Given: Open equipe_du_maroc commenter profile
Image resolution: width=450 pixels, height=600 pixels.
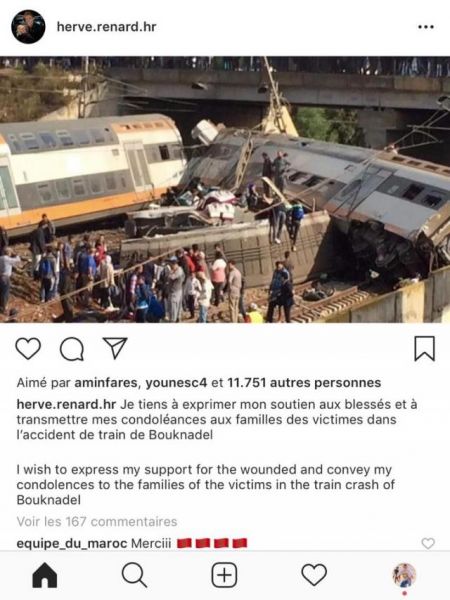Looking at the screenshot, I should [x=72, y=543].
